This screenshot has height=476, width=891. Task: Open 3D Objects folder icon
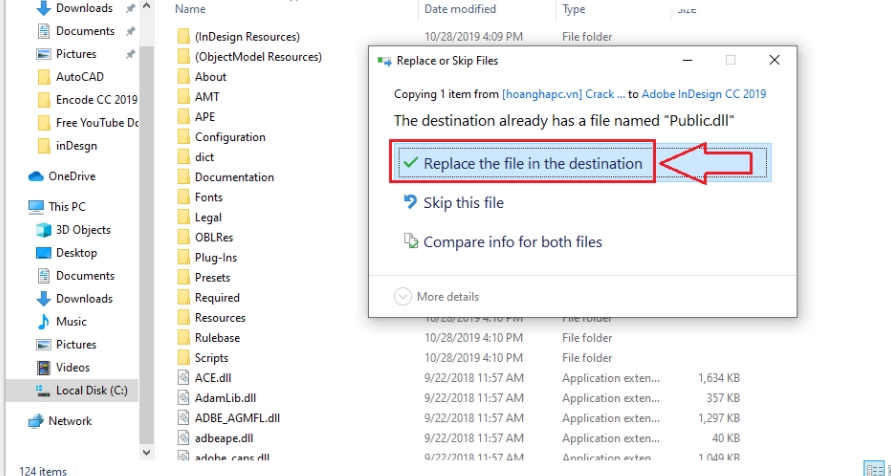44,229
